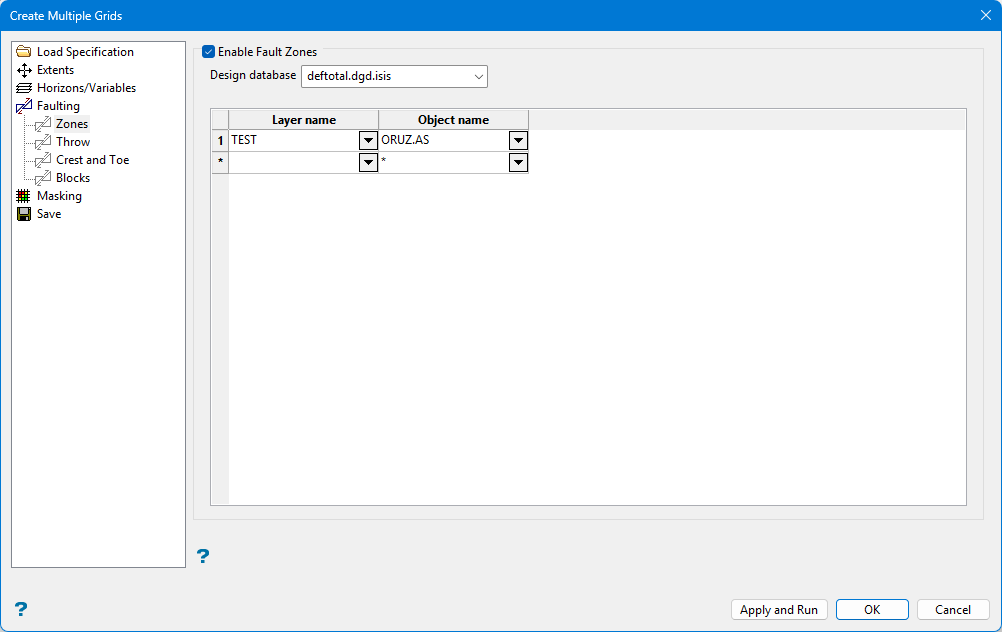Open the Masking page
1002x632 pixels.
click(59, 196)
